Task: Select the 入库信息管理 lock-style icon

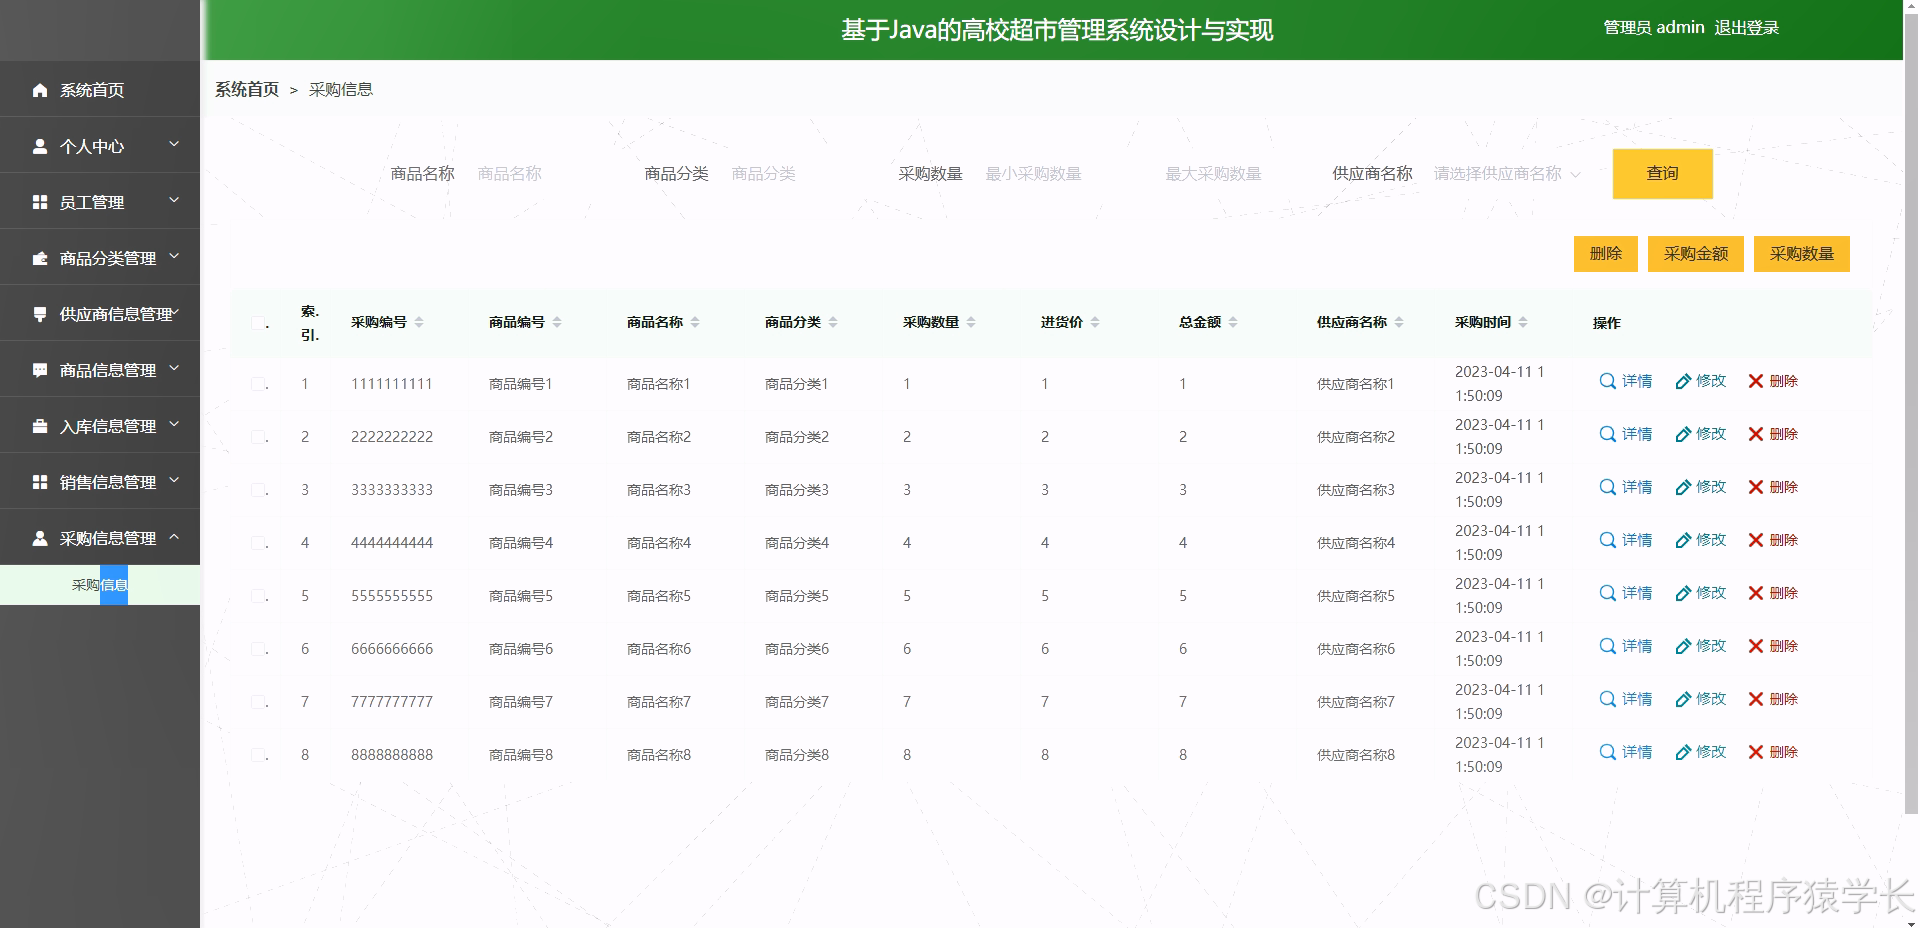Action: tap(40, 425)
